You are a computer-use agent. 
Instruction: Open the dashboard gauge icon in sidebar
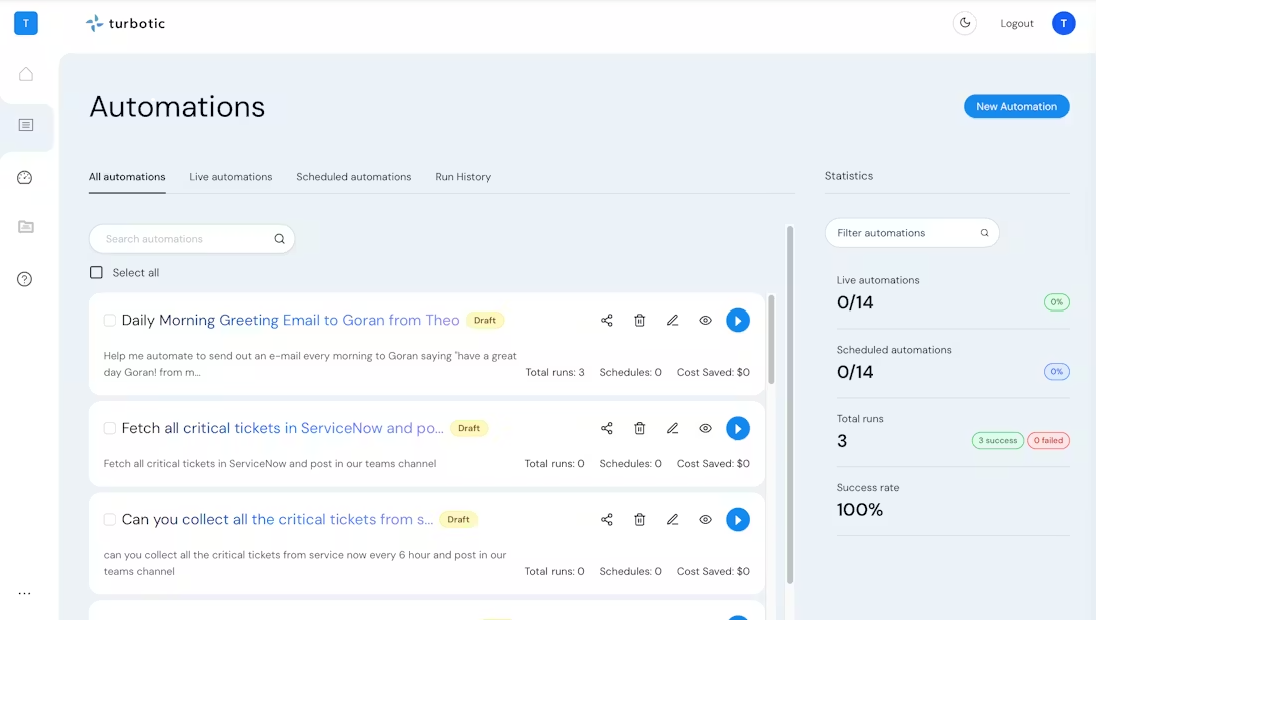tap(25, 178)
